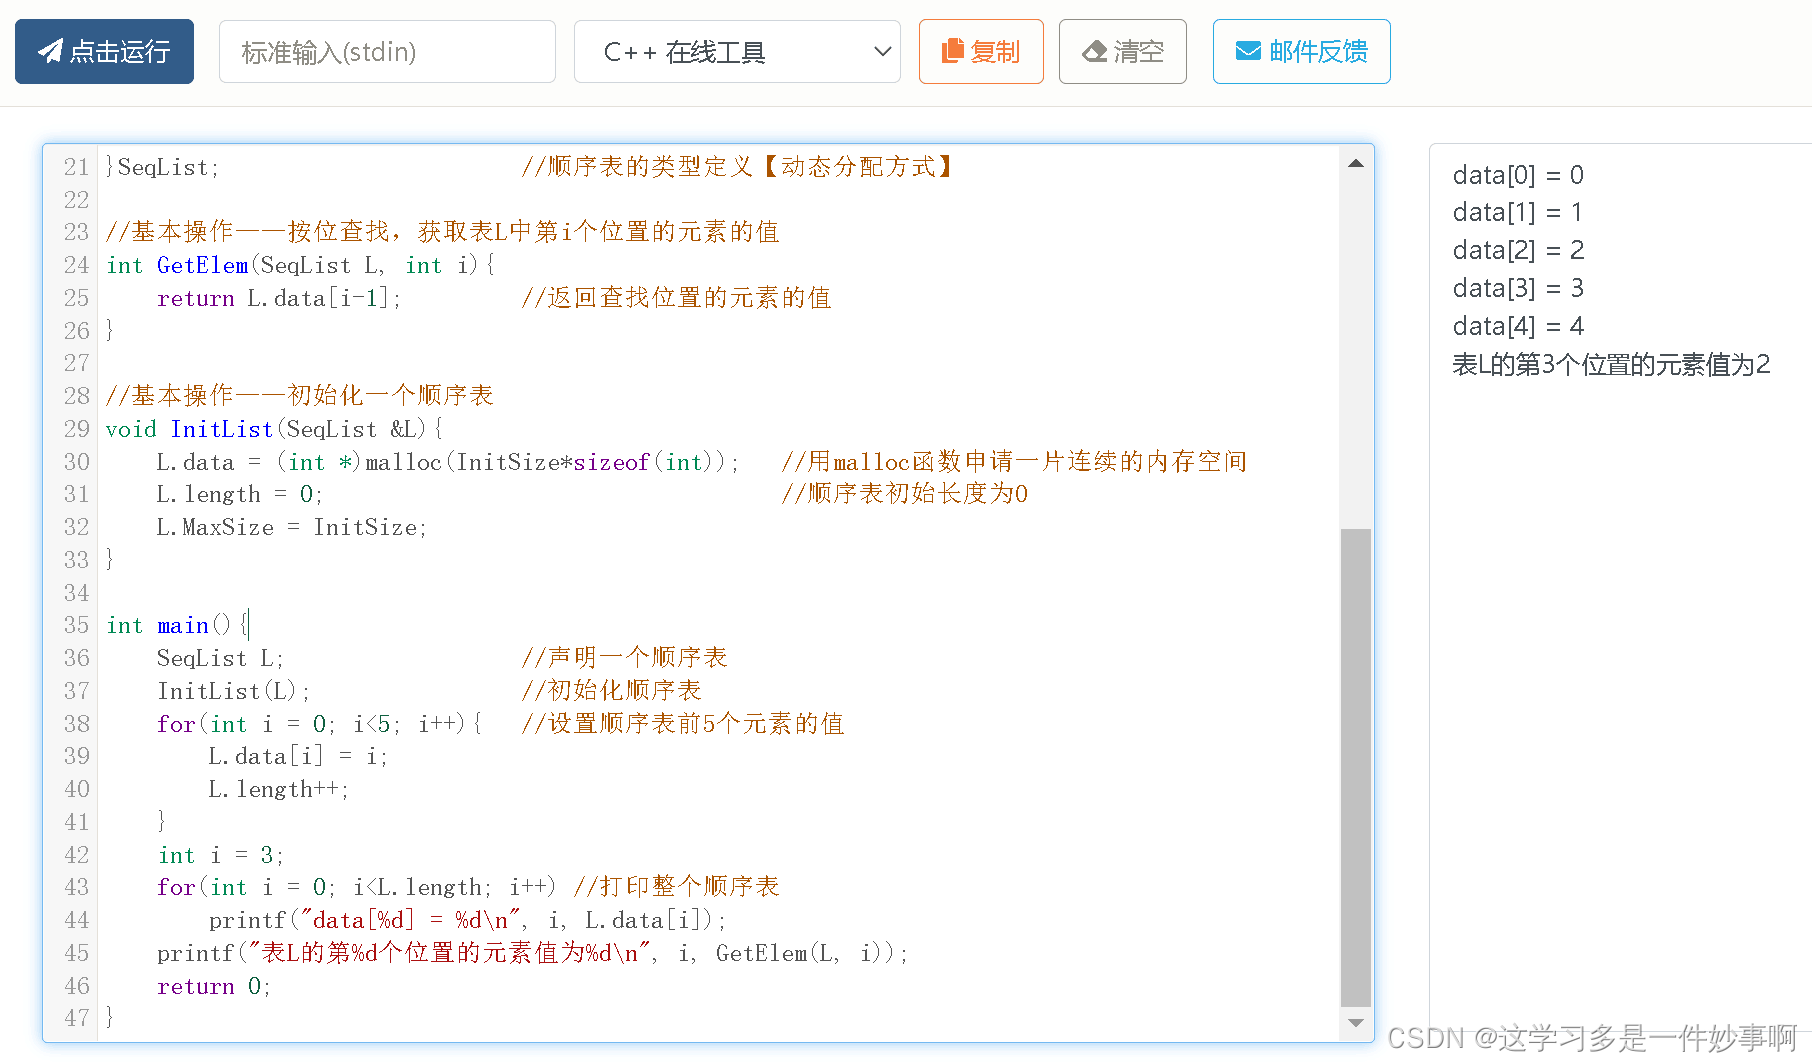Click the envelope icon on 邮件反馈 button
Viewport: 1812px width, 1062px height.
click(1248, 51)
